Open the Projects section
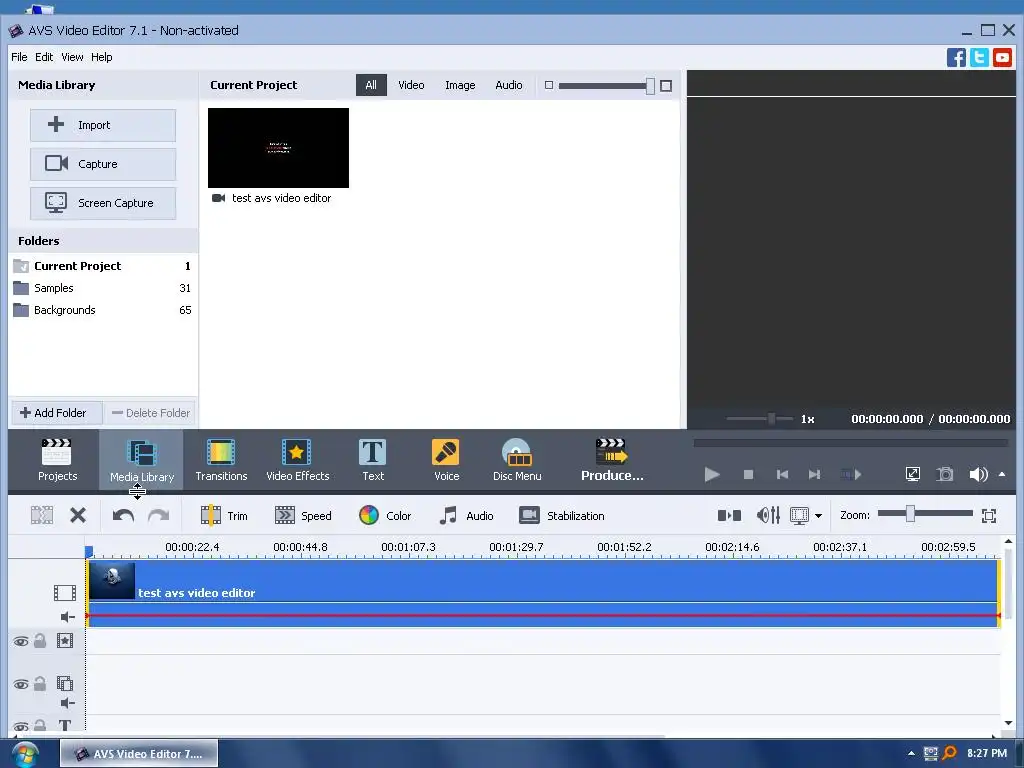Image resolution: width=1024 pixels, height=768 pixels. (x=57, y=460)
